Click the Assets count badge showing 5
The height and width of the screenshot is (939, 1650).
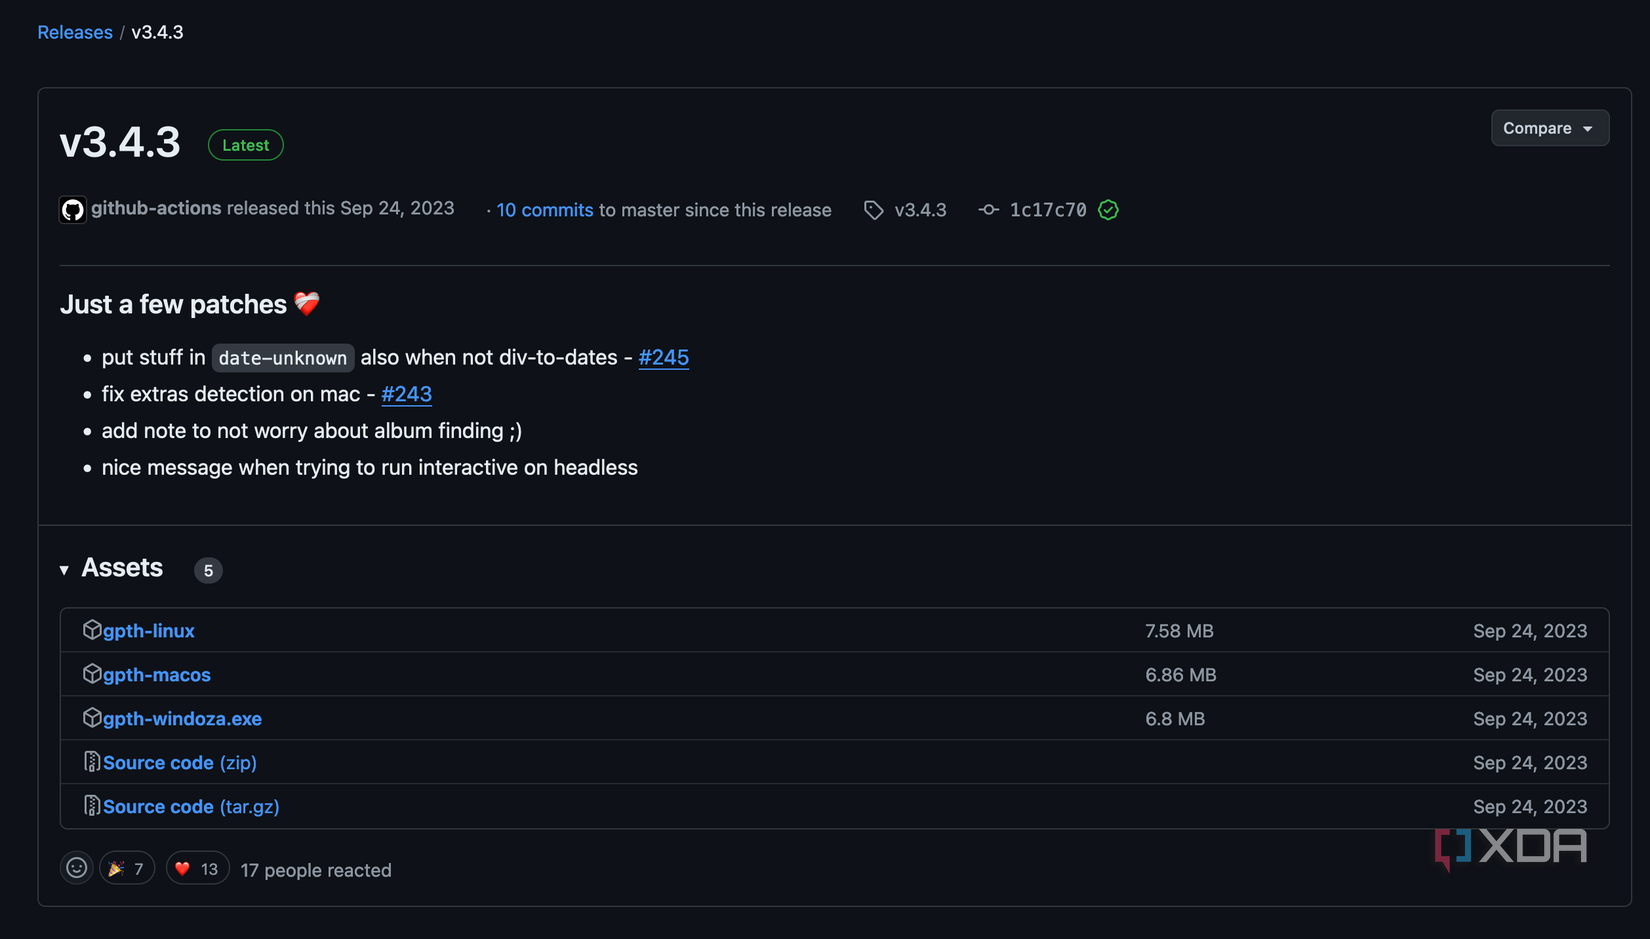pyautogui.click(x=208, y=570)
